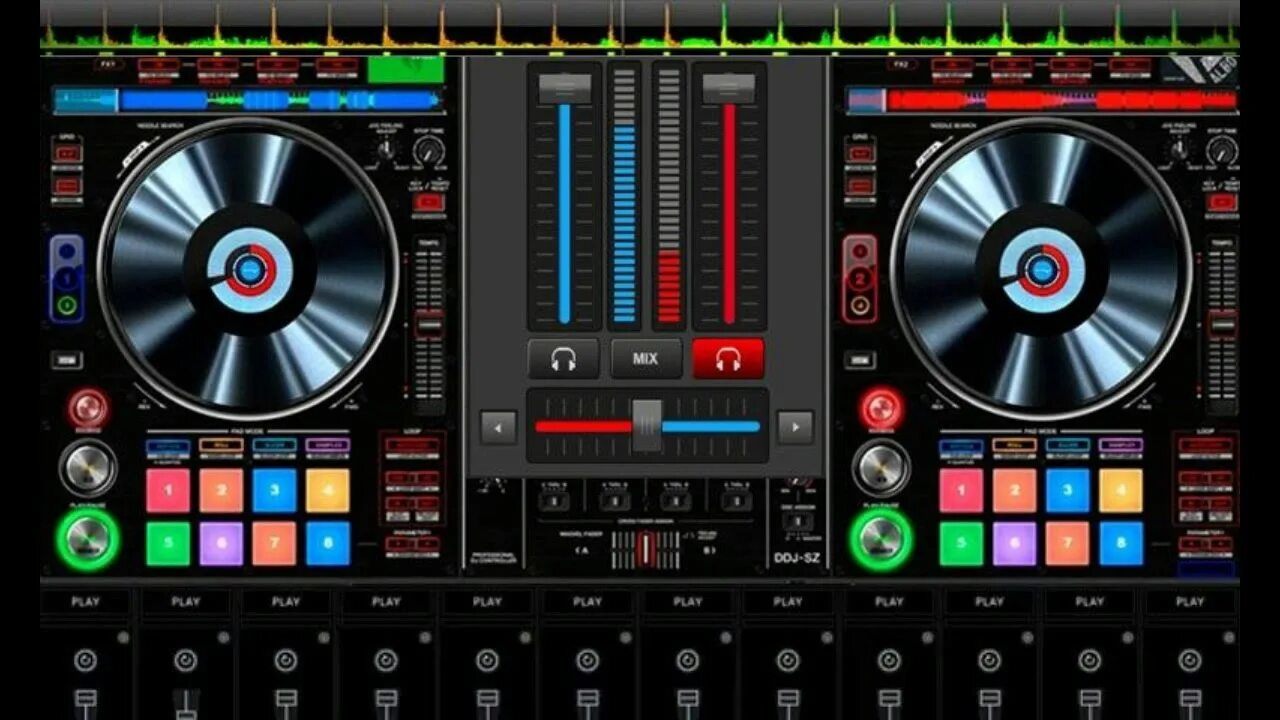Trigger left deck green pad 5
The height and width of the screenshot is (720, 1280).
168,544
